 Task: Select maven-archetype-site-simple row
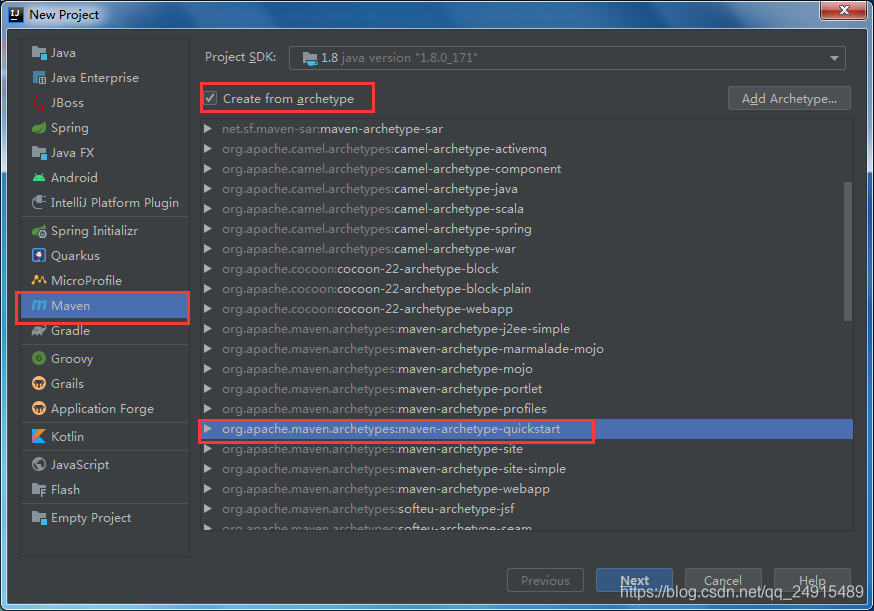click(x=527, y=469)
